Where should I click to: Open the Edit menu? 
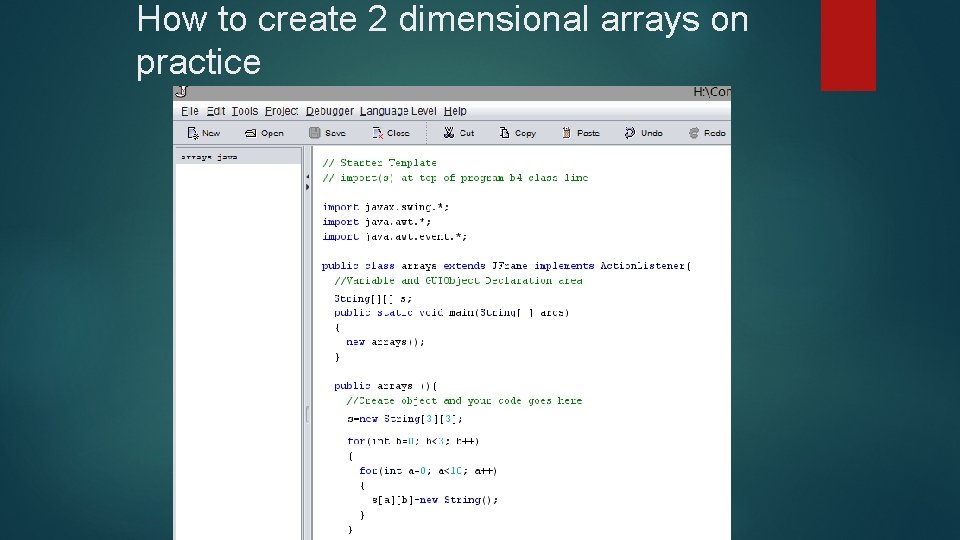click(x=216, y=111)
